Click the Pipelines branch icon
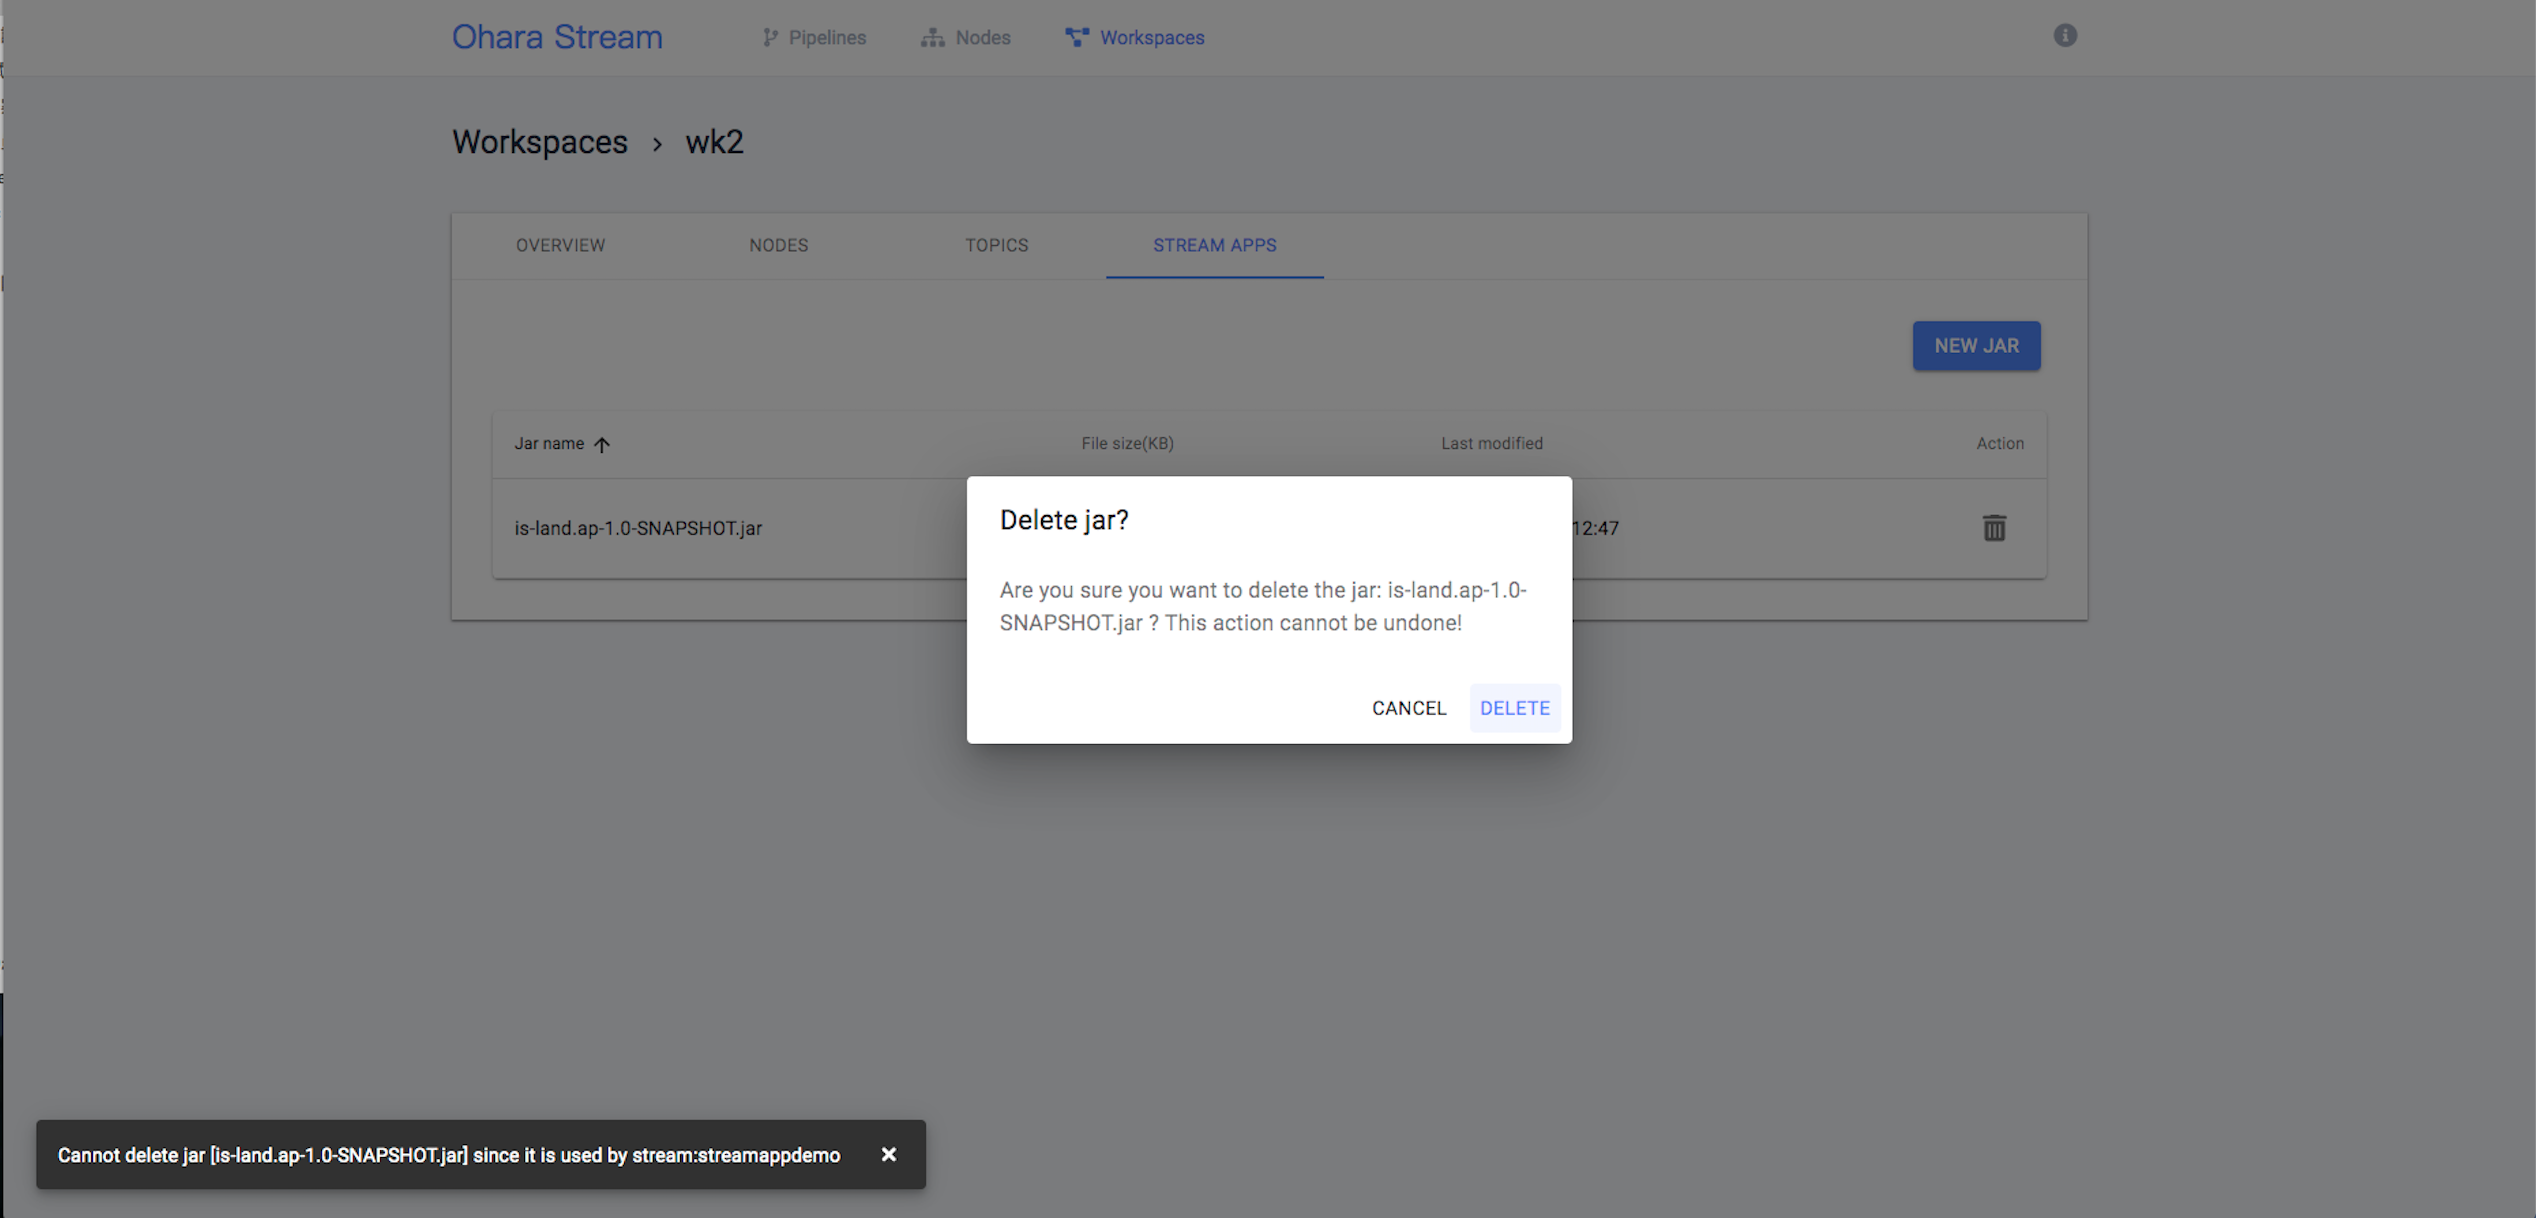The width and height of the screenshot is (2536, 1218). point(770,38)
